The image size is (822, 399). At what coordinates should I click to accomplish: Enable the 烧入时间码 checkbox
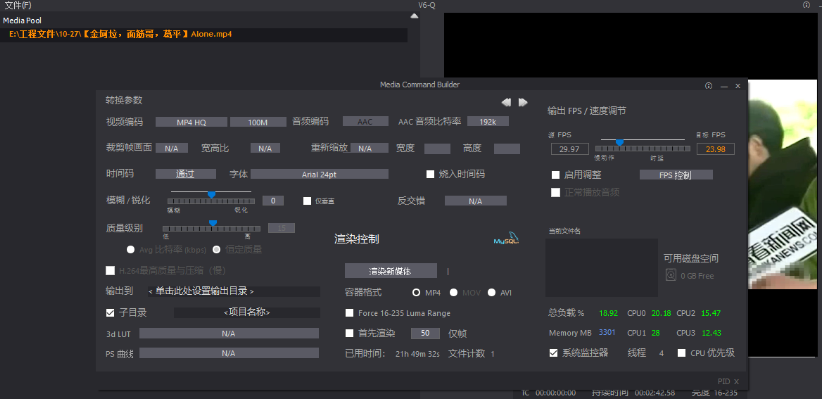pos(430,174)
